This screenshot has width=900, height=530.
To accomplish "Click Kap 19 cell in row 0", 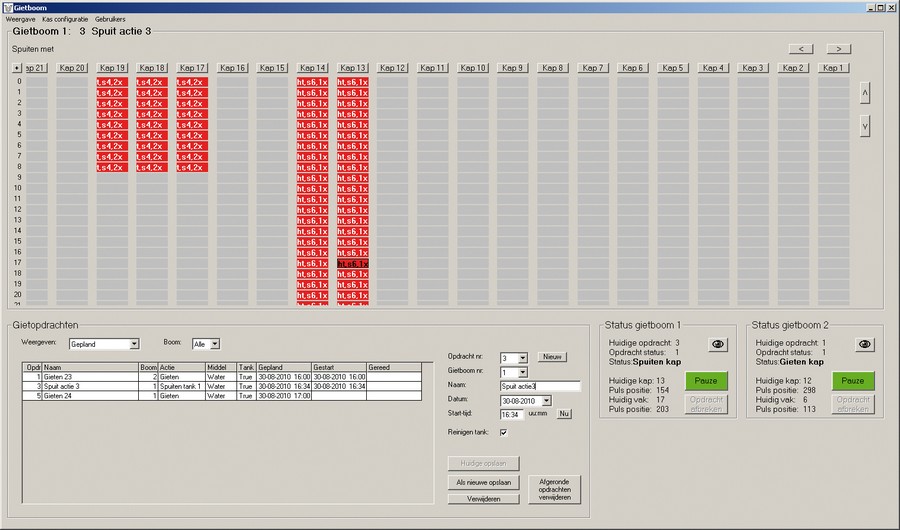I will coord(112,82).
